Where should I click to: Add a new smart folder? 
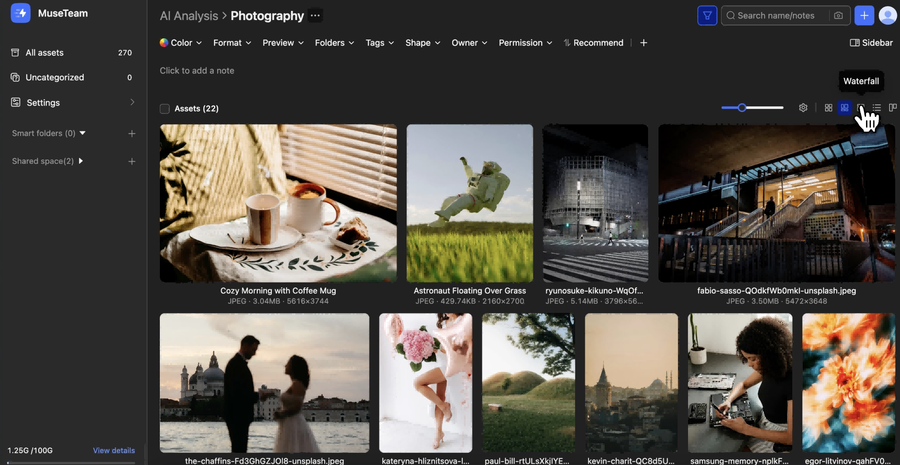point(132,133)
